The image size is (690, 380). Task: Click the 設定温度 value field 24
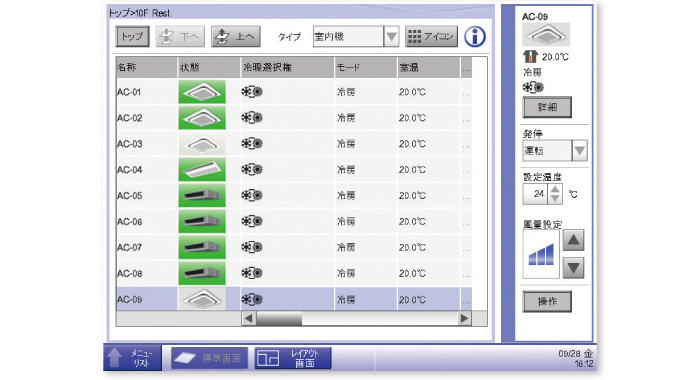535,194
